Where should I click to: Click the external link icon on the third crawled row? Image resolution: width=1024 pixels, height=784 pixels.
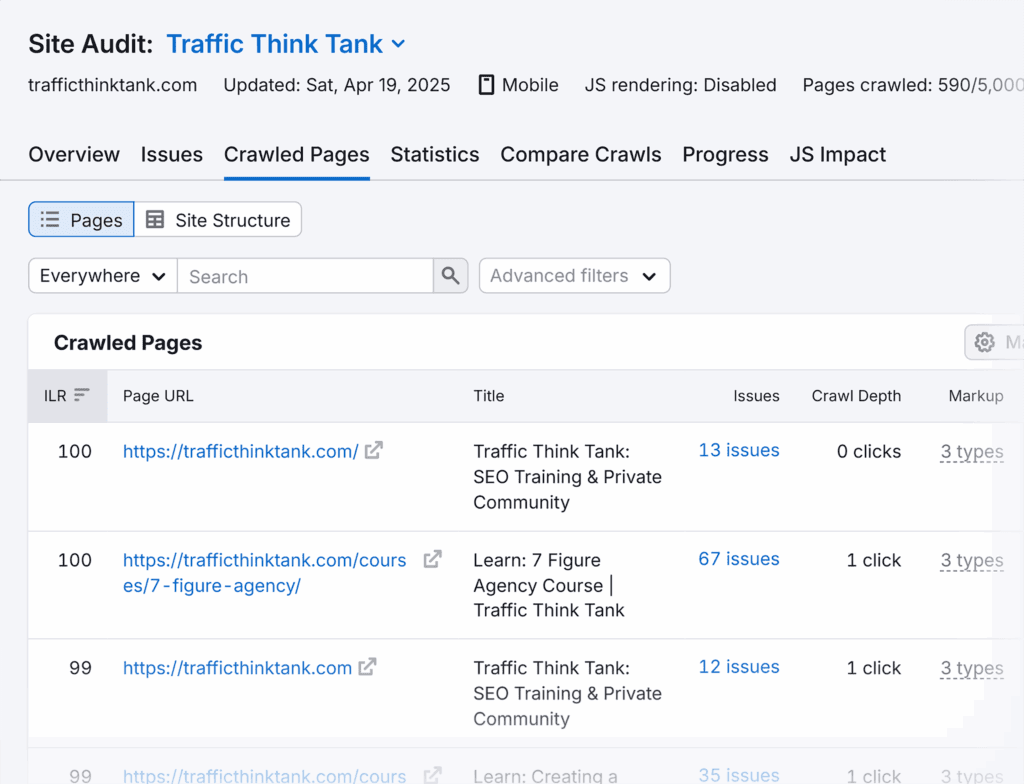366,667
